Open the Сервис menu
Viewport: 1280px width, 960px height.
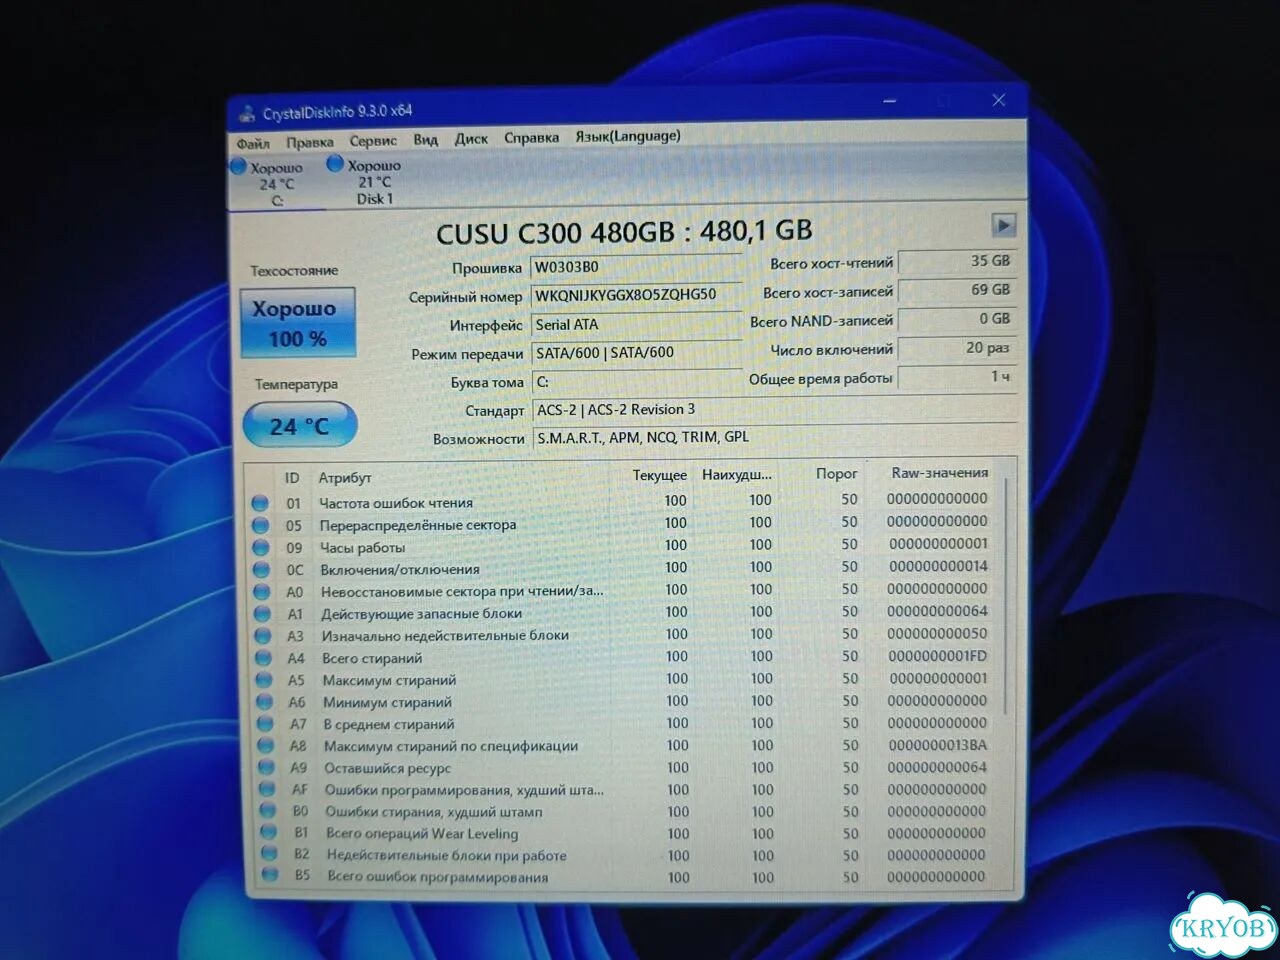(x=373, y=141)
